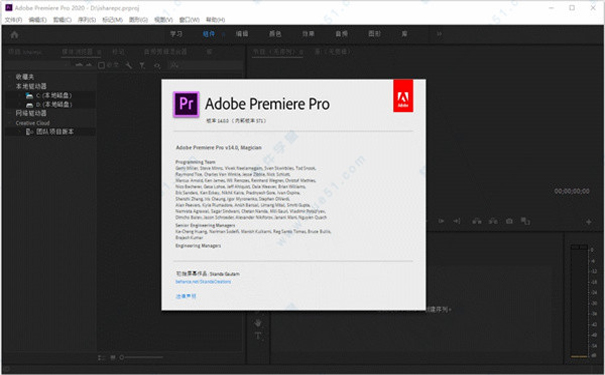Click the Export Frame camera icon
Viewport: 605px width, 375px height.
pyautogui.click(x=509, y=221)
